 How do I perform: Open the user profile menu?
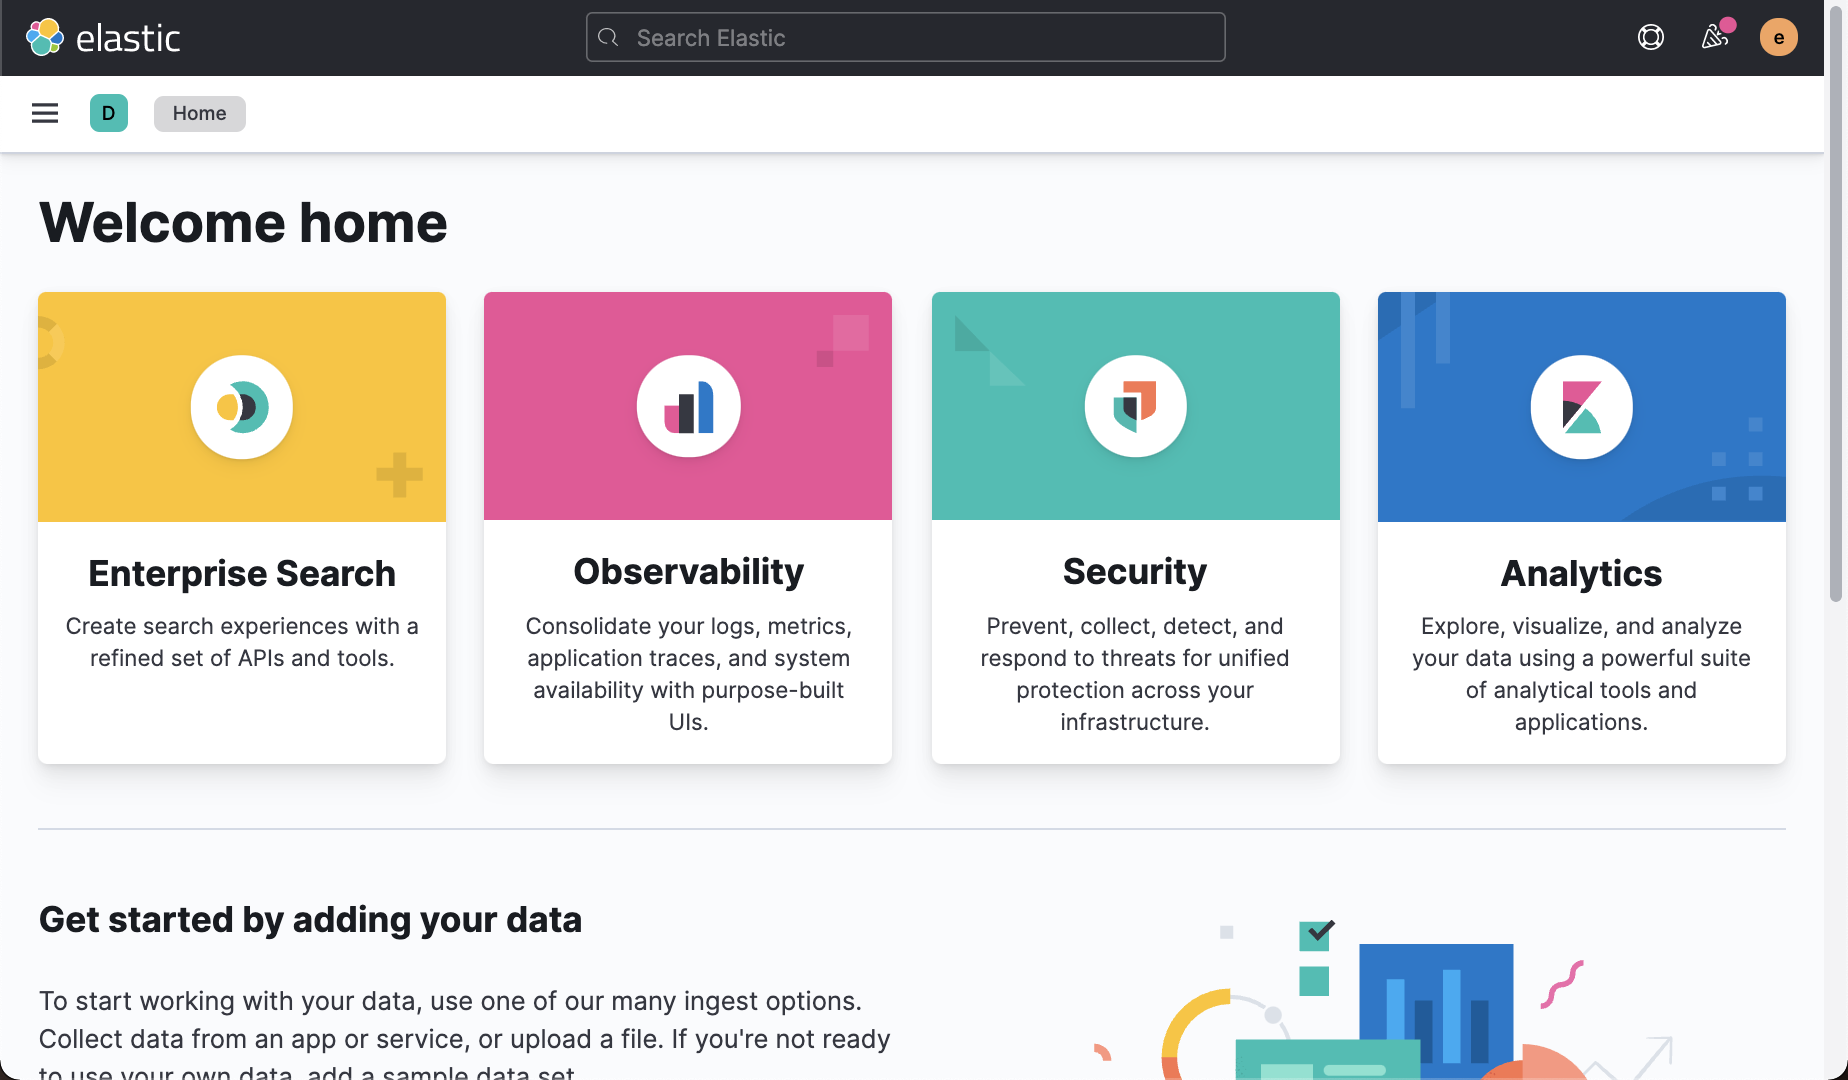[x=1779, y=37]
